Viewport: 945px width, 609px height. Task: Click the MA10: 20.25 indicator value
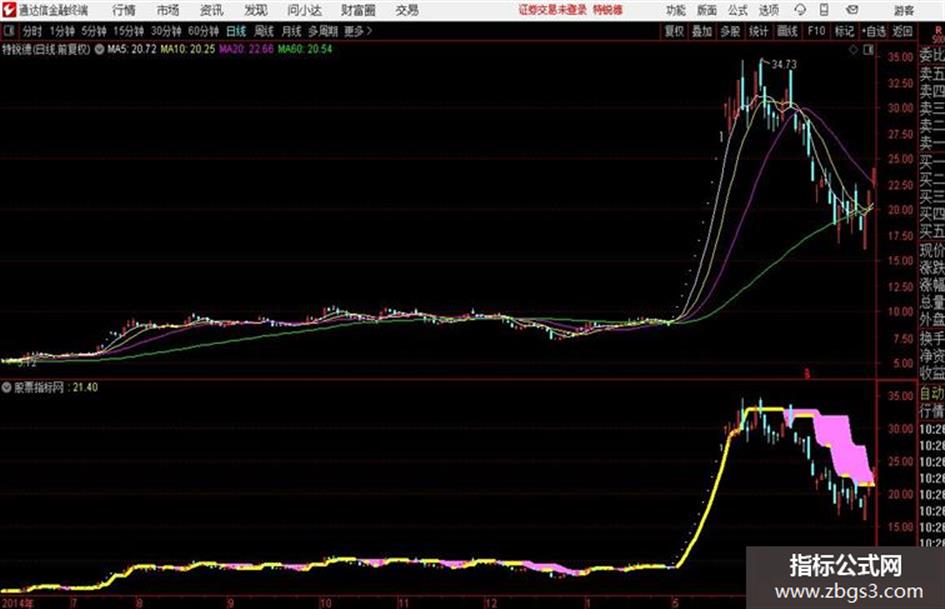click(x=187, y=49)
